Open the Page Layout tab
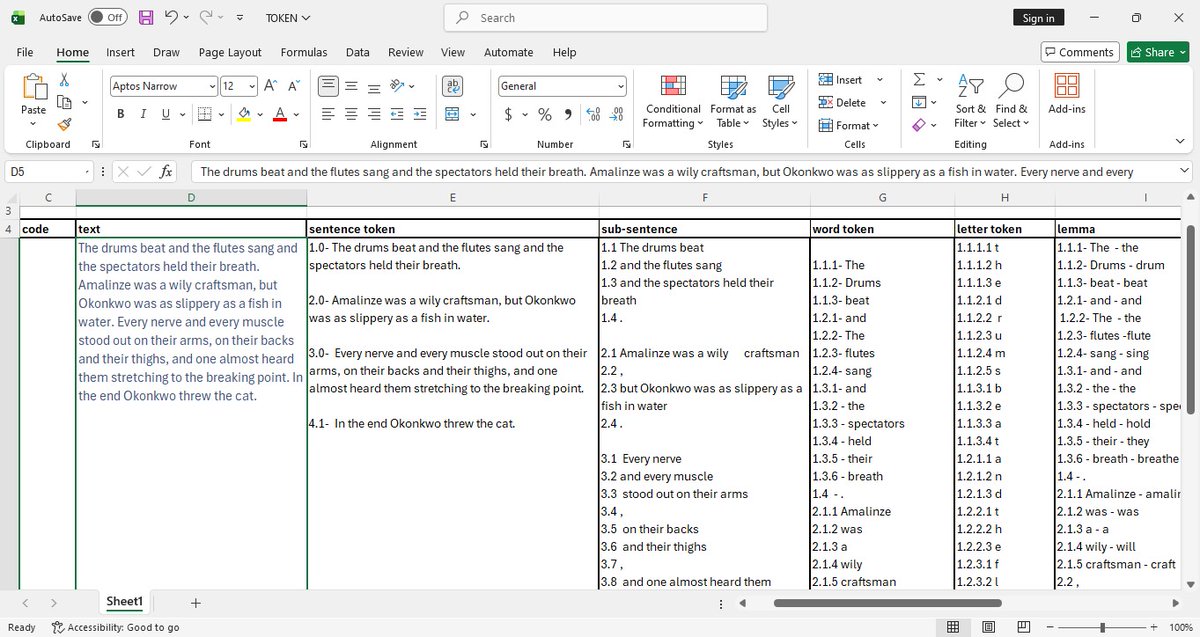 coord(230,52)
